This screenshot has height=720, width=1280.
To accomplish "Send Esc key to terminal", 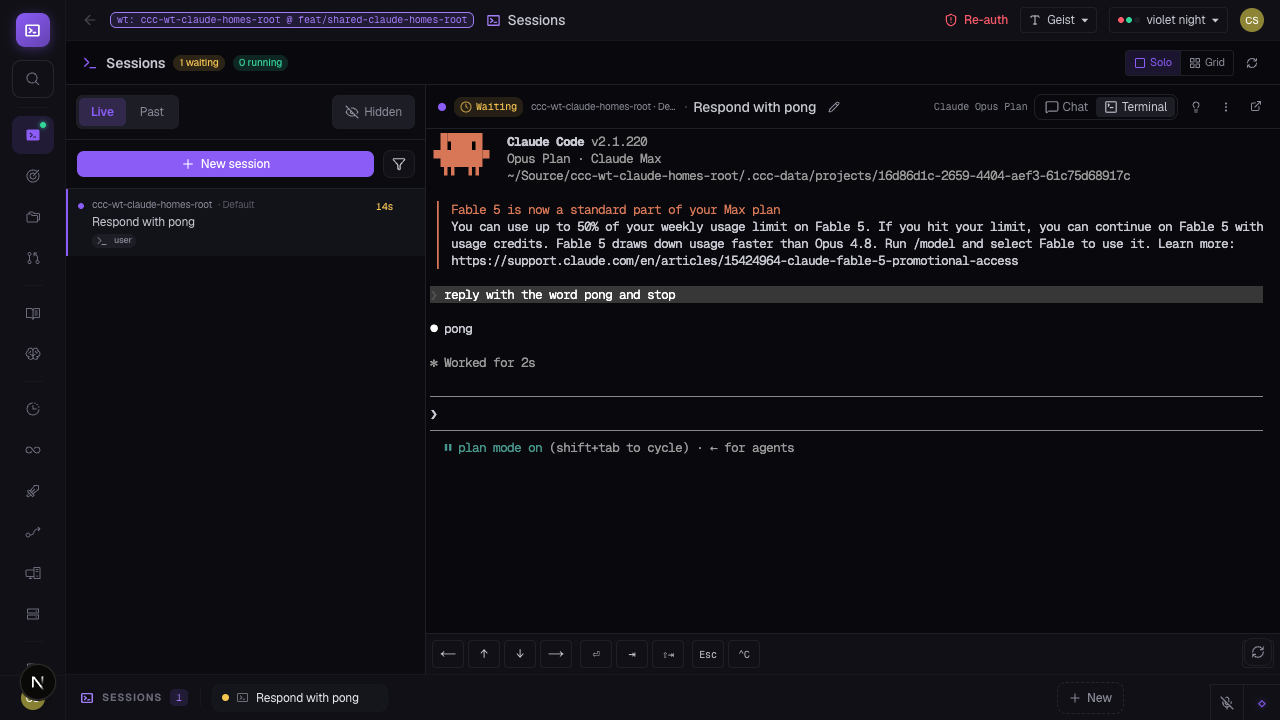I will click(x=708, y=654).
